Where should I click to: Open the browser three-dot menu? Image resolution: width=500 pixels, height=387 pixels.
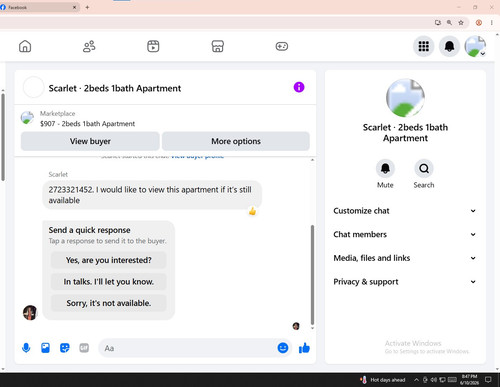point(492,23)
